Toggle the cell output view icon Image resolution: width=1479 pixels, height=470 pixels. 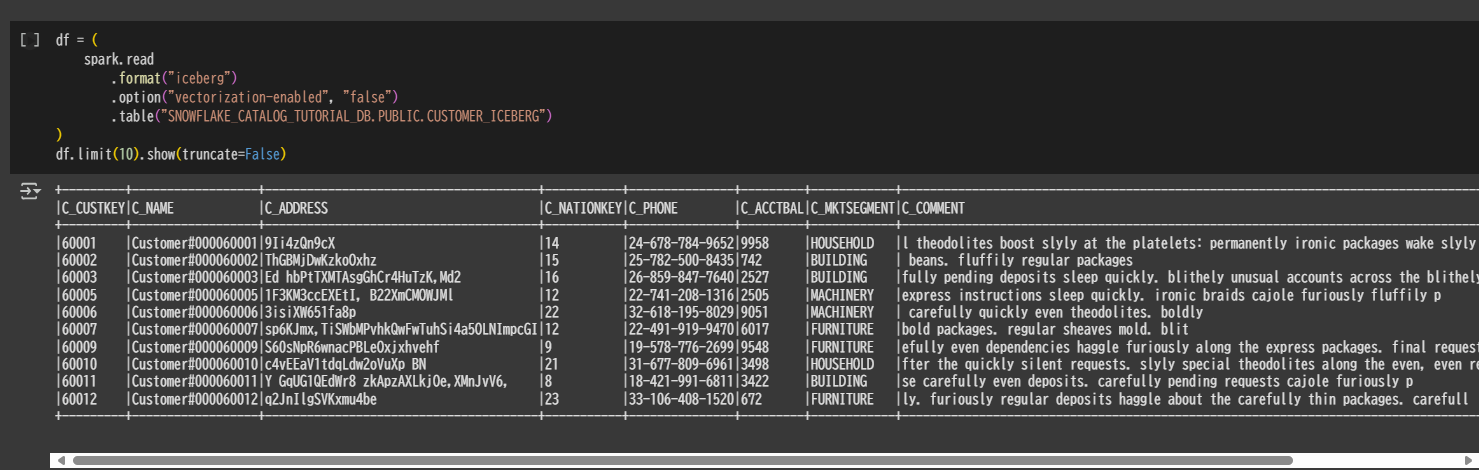28,191
